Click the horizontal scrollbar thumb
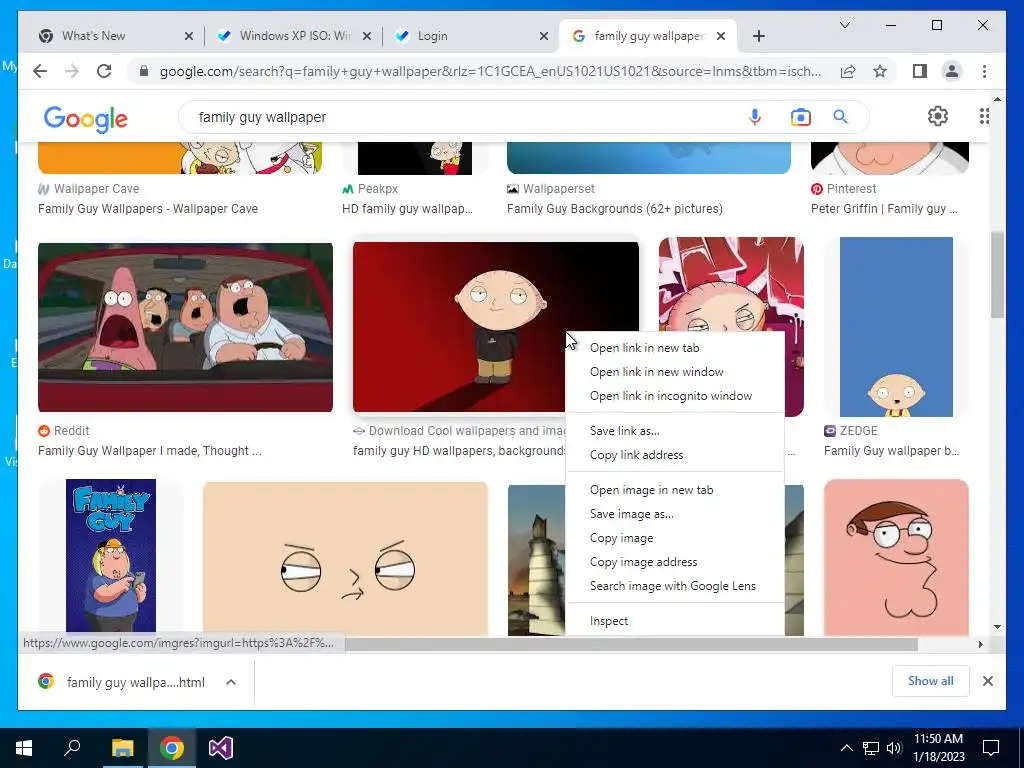The image size is (1024, 768). 631,645
